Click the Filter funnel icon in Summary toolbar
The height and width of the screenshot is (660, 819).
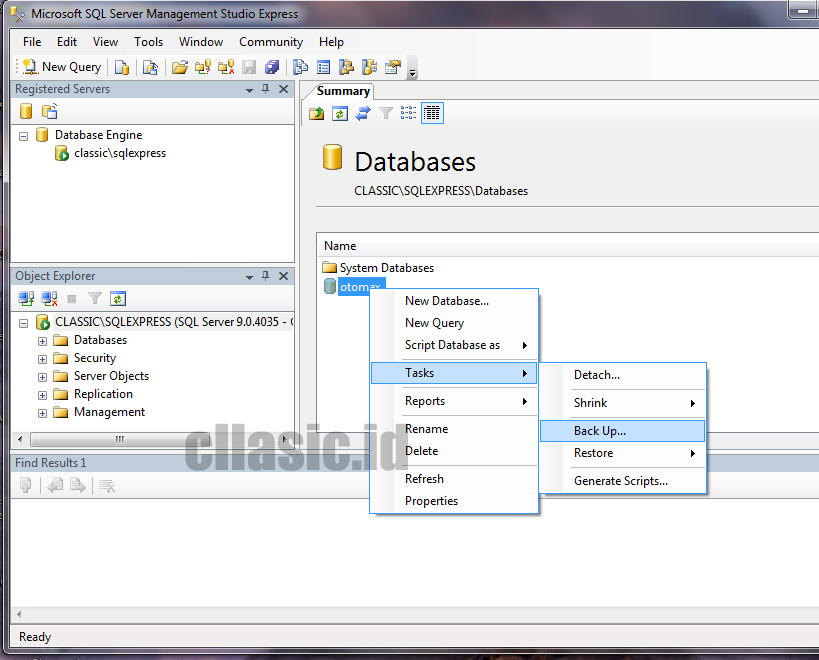coord(385,113)
